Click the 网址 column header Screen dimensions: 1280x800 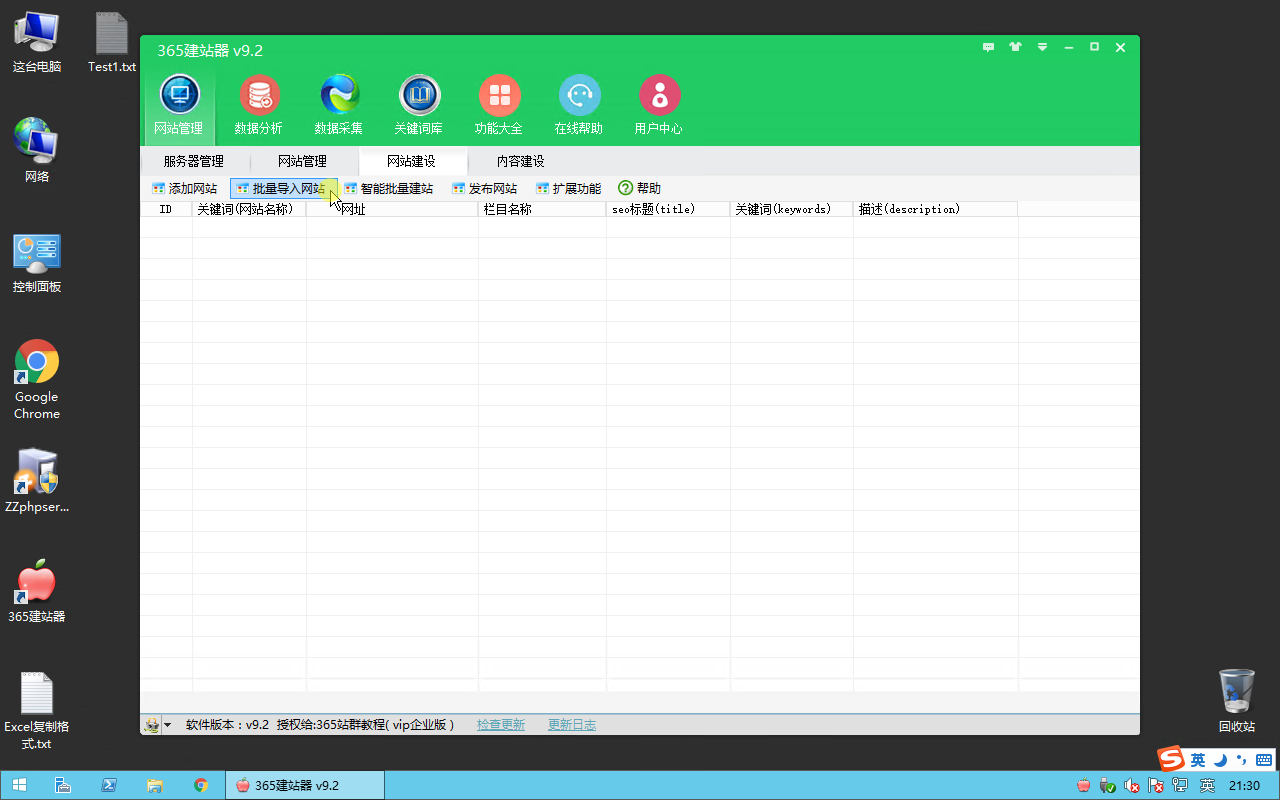click(392, 209)
